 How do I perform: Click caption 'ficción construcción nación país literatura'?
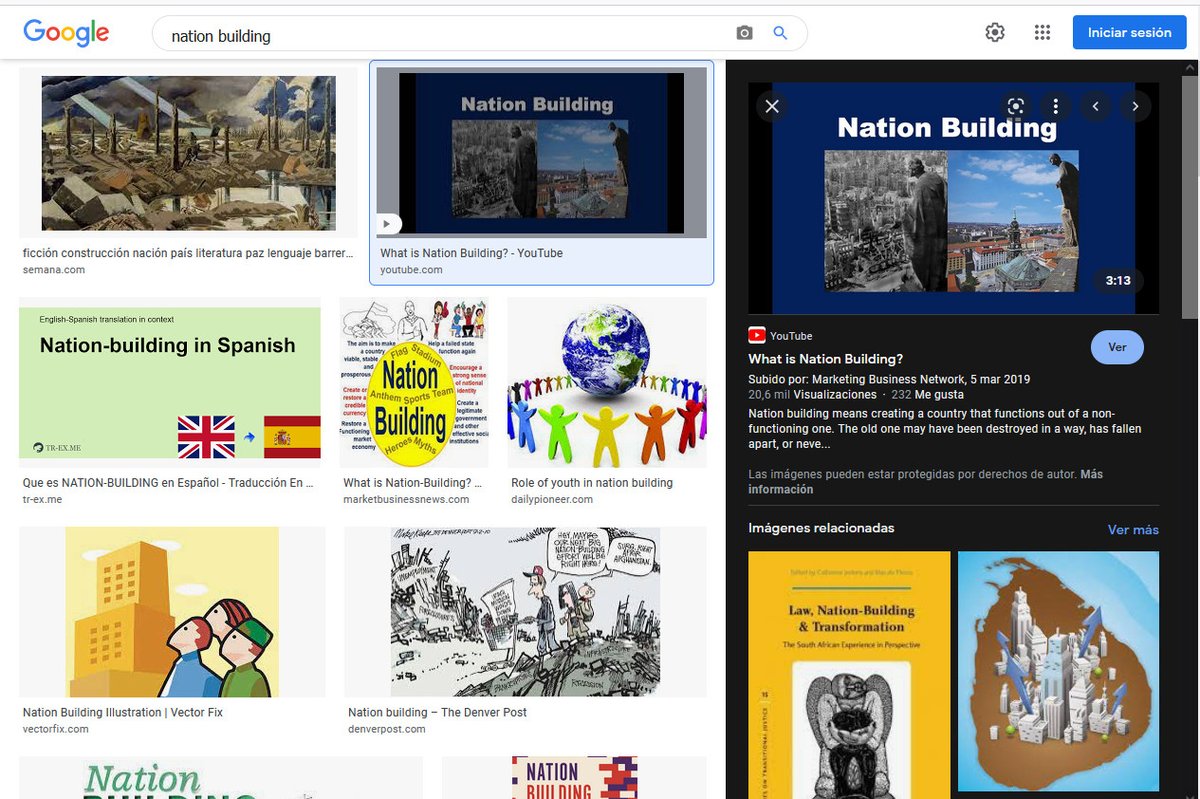pos(188,254)
